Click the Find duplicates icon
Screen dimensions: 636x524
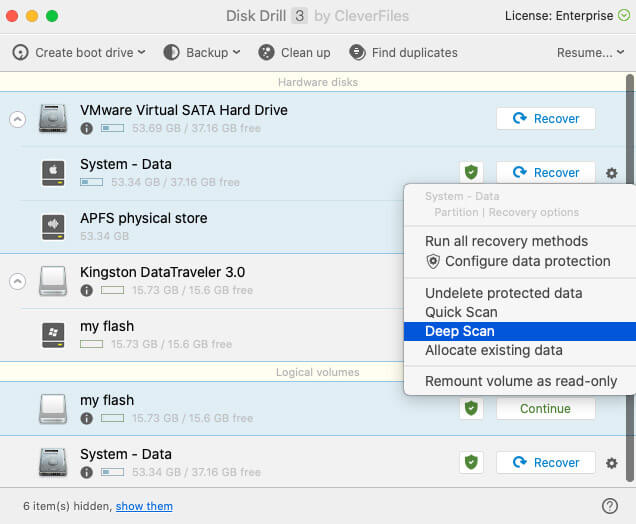click(357, 53)
